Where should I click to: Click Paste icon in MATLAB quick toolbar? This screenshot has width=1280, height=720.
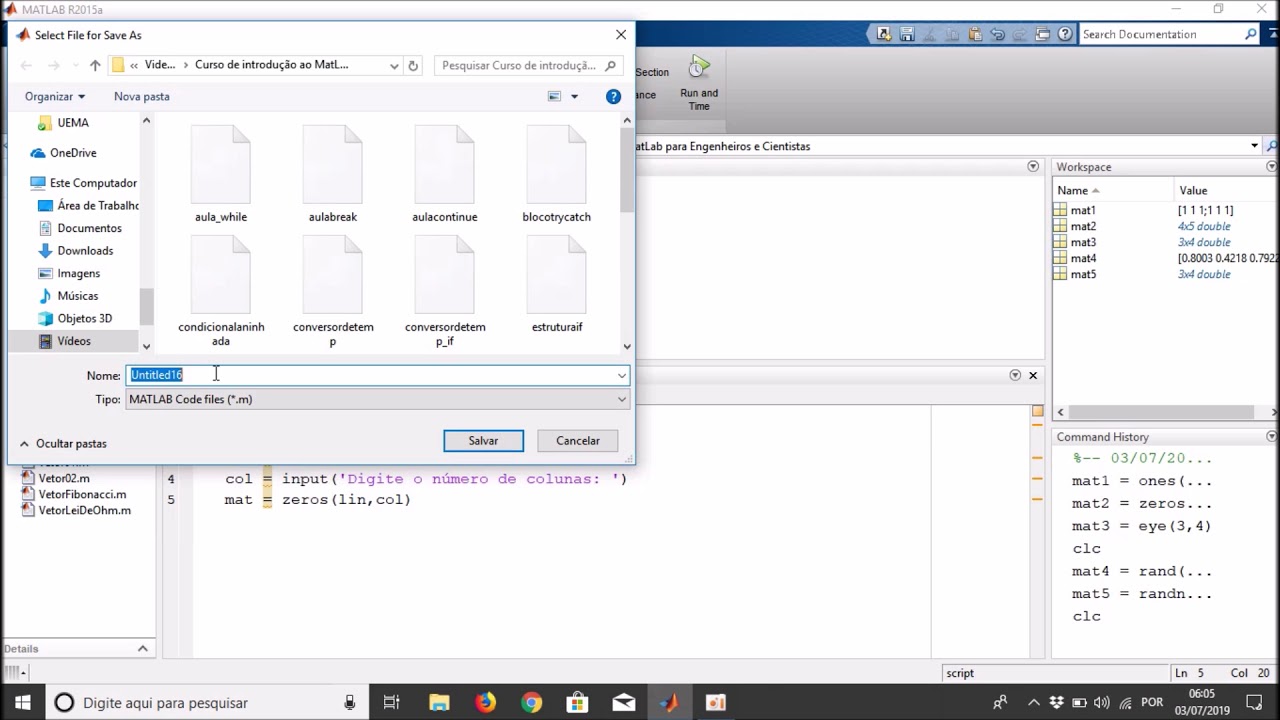pyautogui.click(x=974, y=34)
